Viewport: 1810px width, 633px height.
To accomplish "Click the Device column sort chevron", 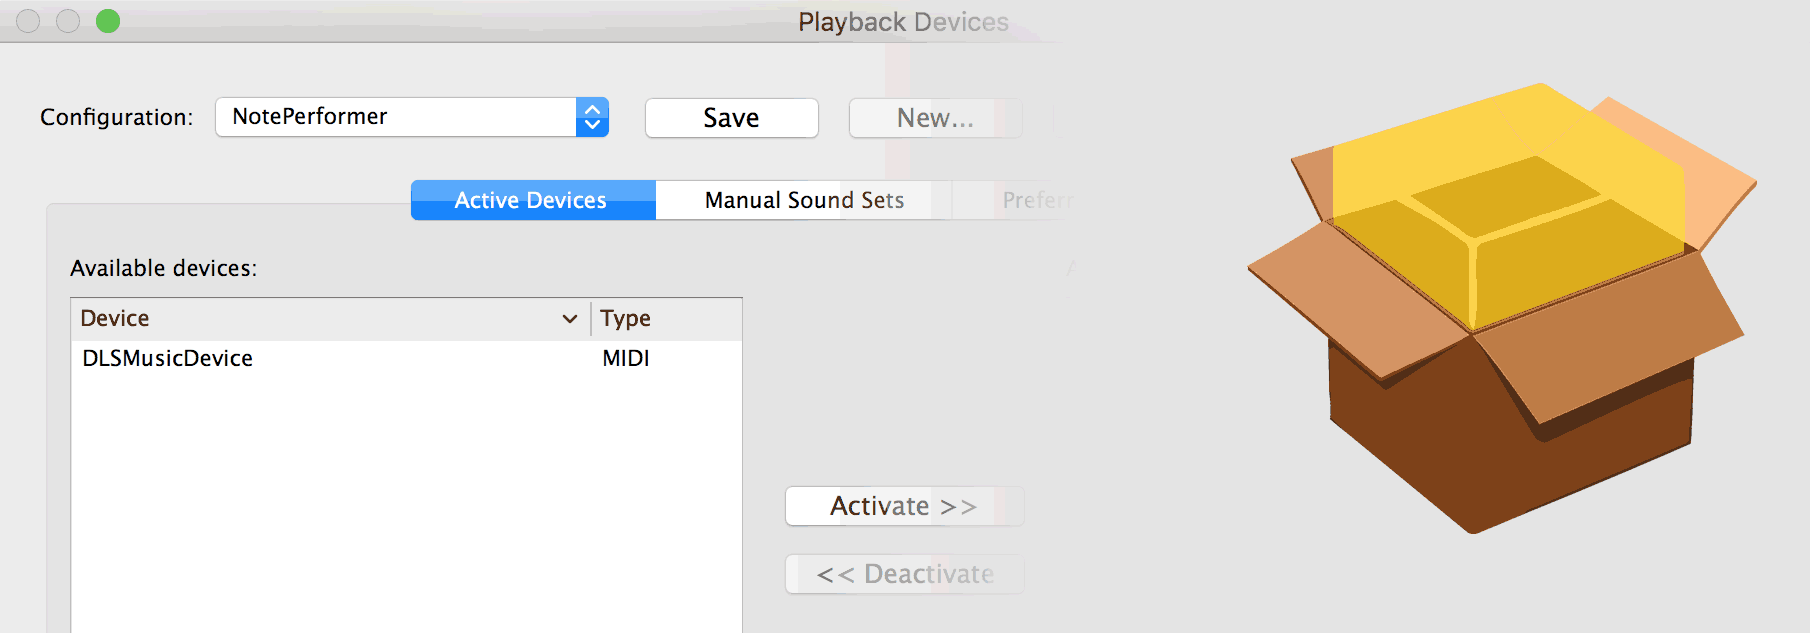I will point(570,319).
